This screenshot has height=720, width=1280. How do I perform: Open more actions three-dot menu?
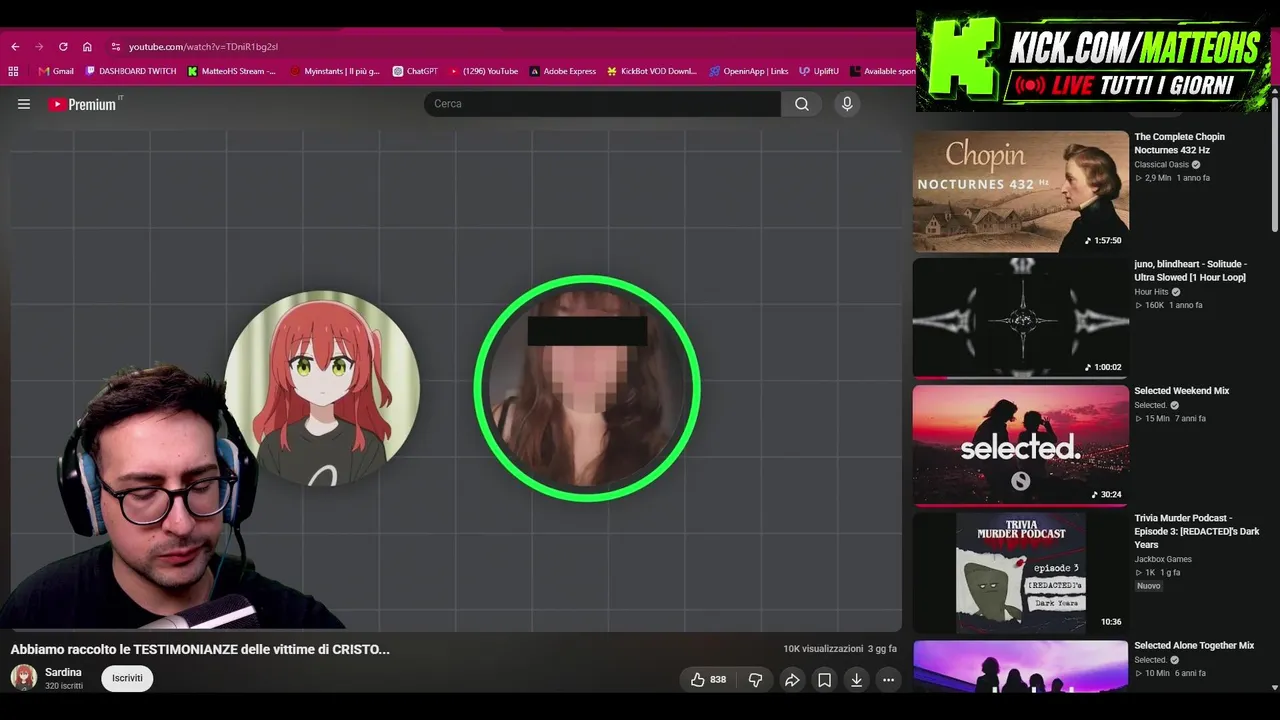point(888,680)
